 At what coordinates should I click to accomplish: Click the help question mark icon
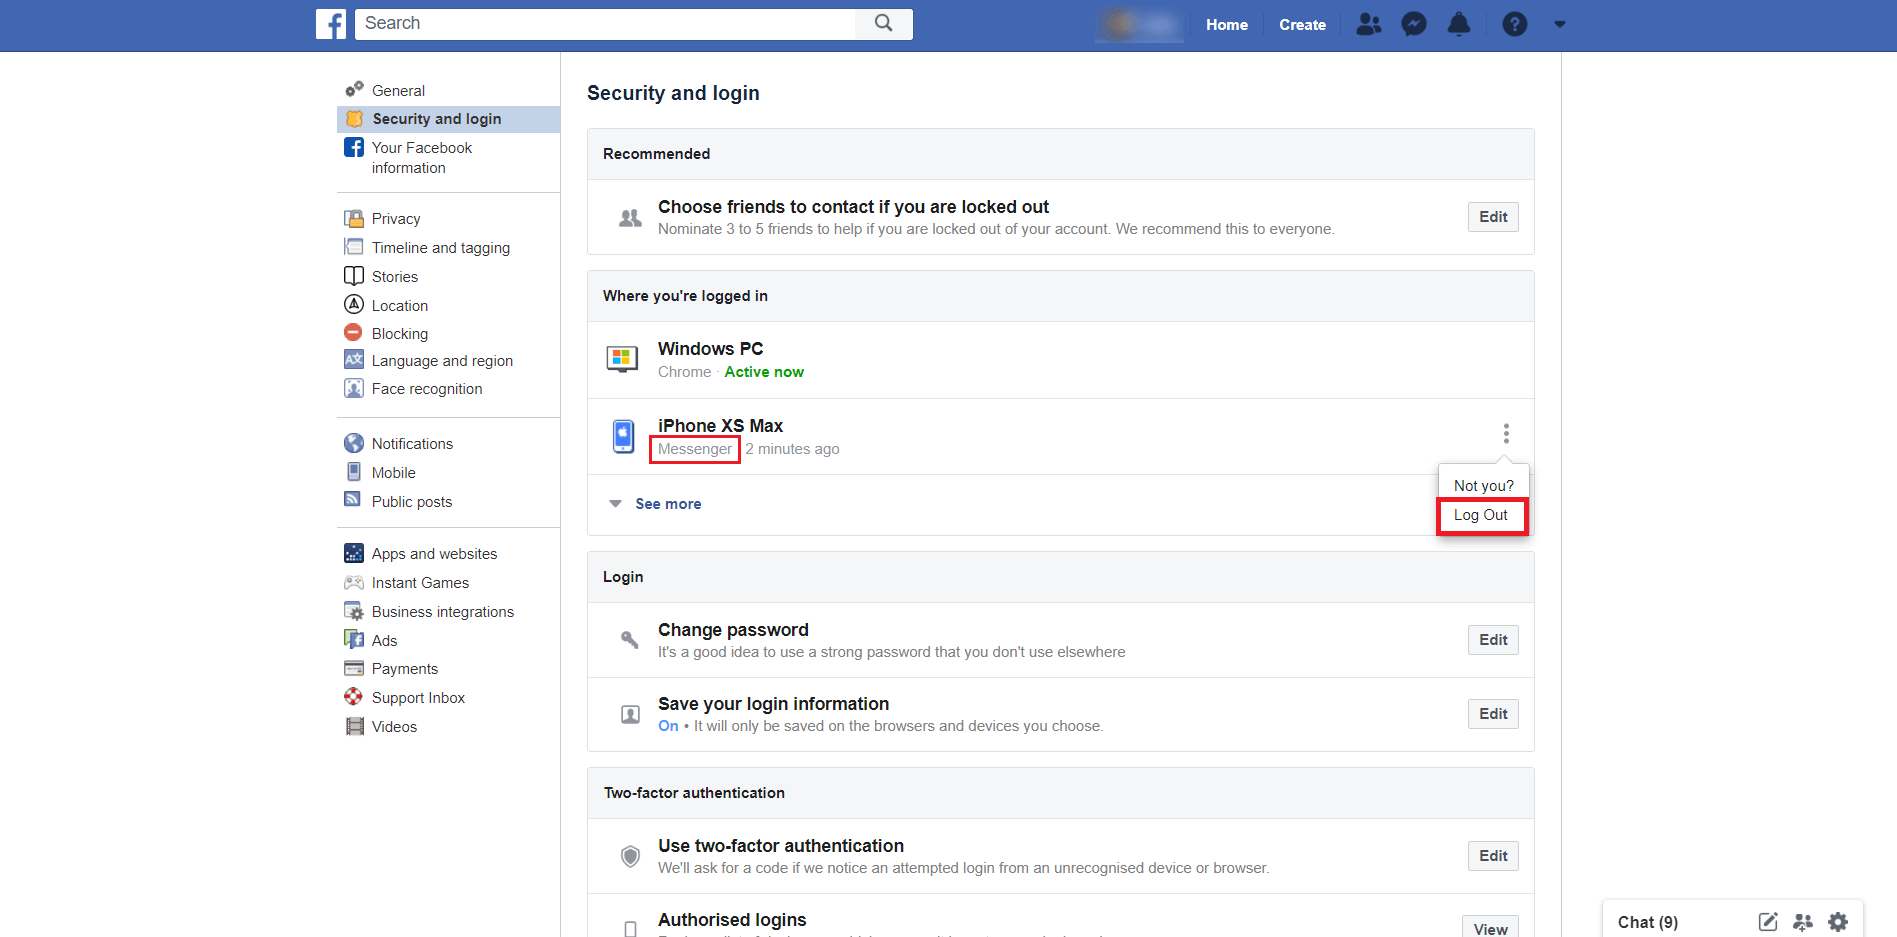(x=1514, y=24)
